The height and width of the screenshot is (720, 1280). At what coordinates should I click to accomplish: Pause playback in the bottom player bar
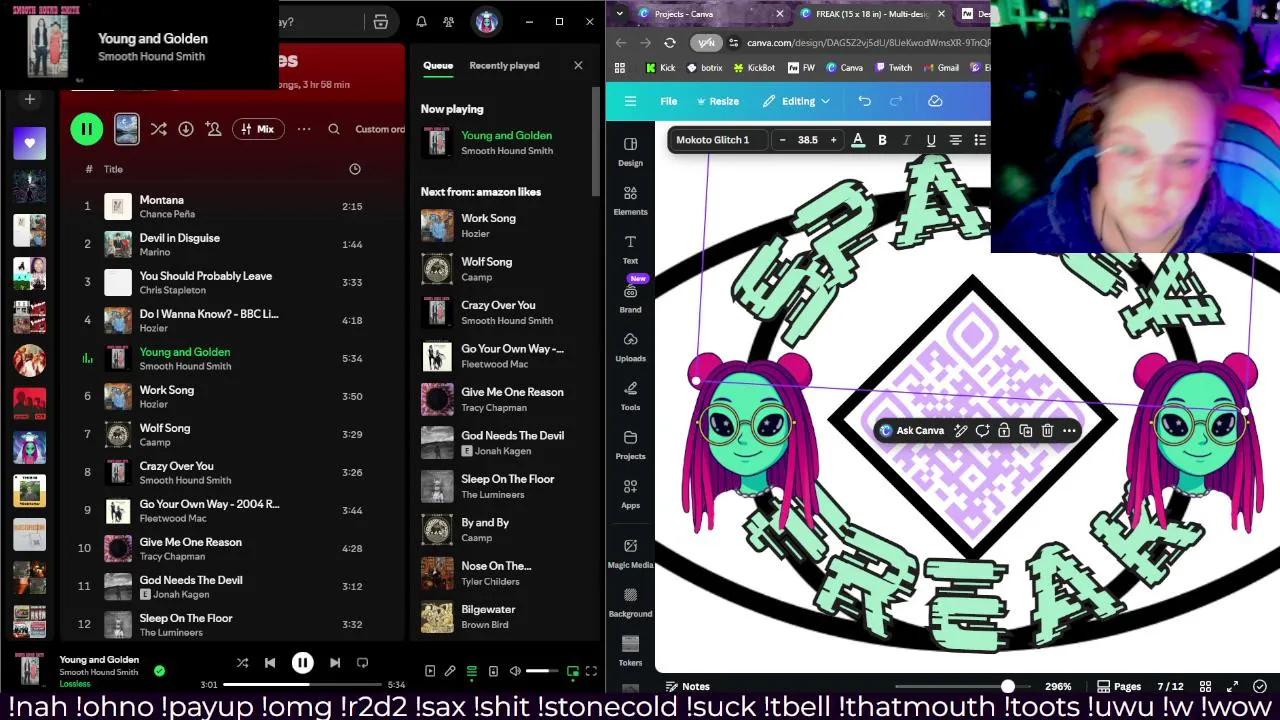pos(302,663)
